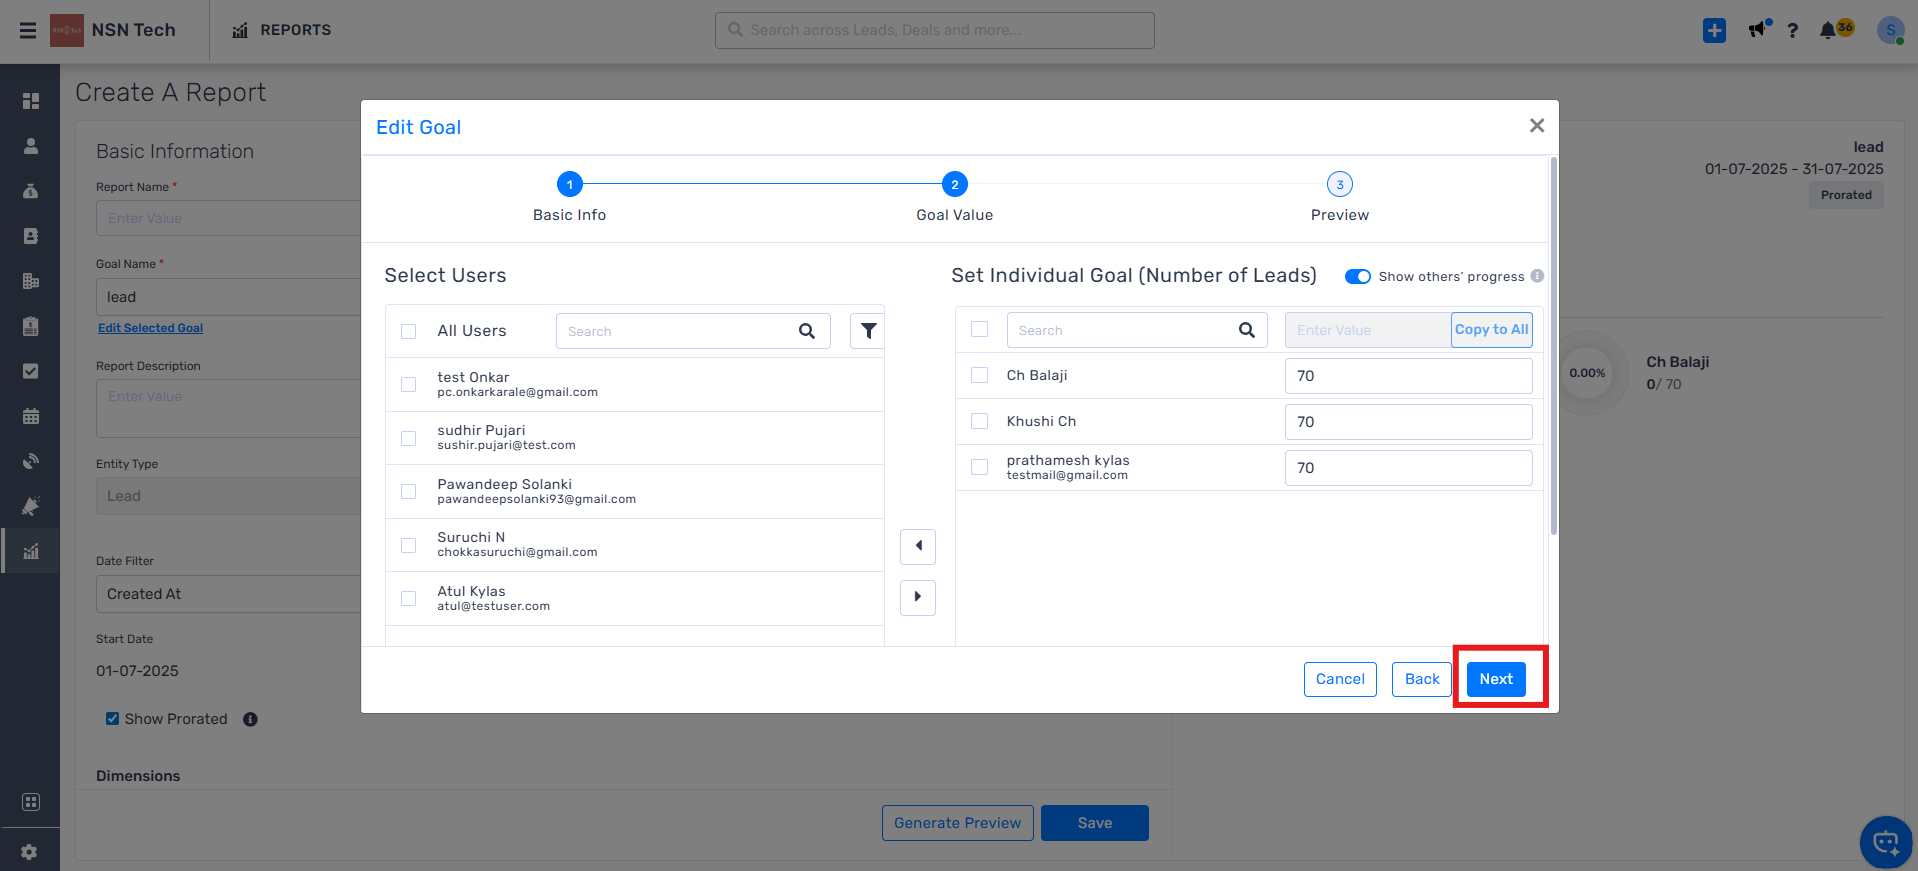Click Generate Preview button
The image size is (1918, 871).
pos(957,823)
